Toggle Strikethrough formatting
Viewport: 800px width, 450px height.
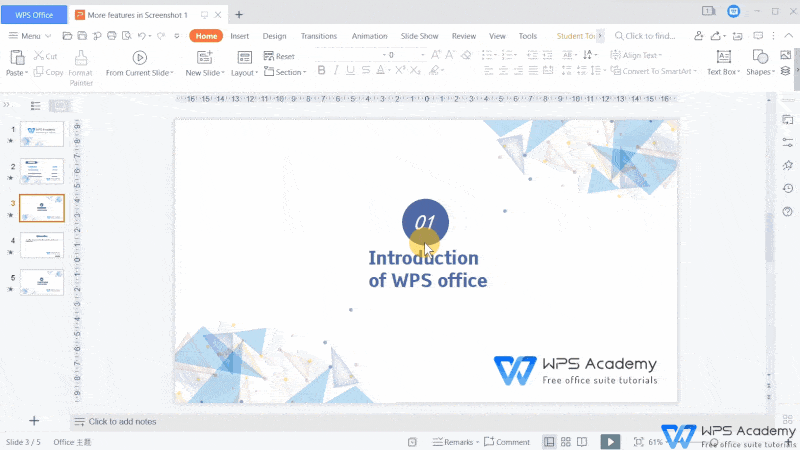[x=366, y=70]
